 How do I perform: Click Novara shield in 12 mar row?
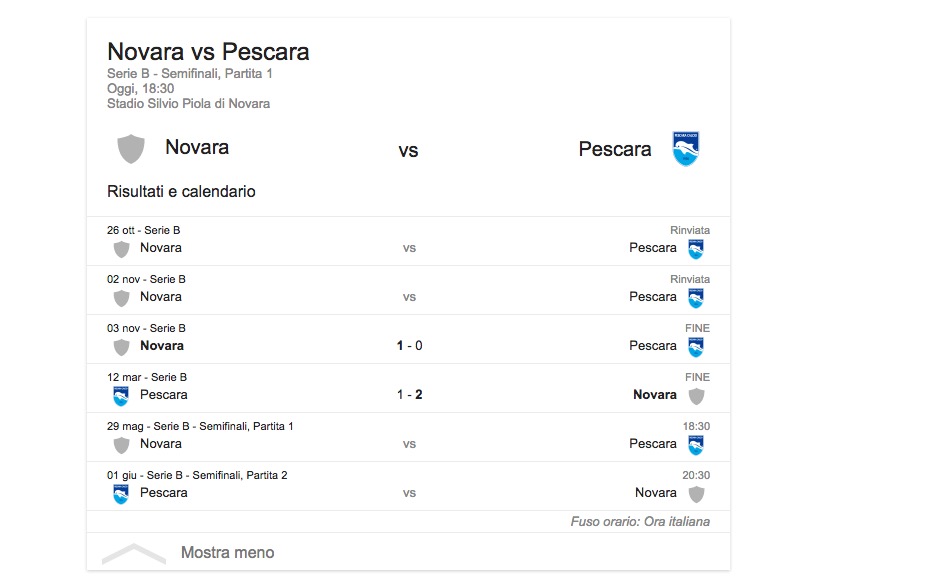coord(696,395)
